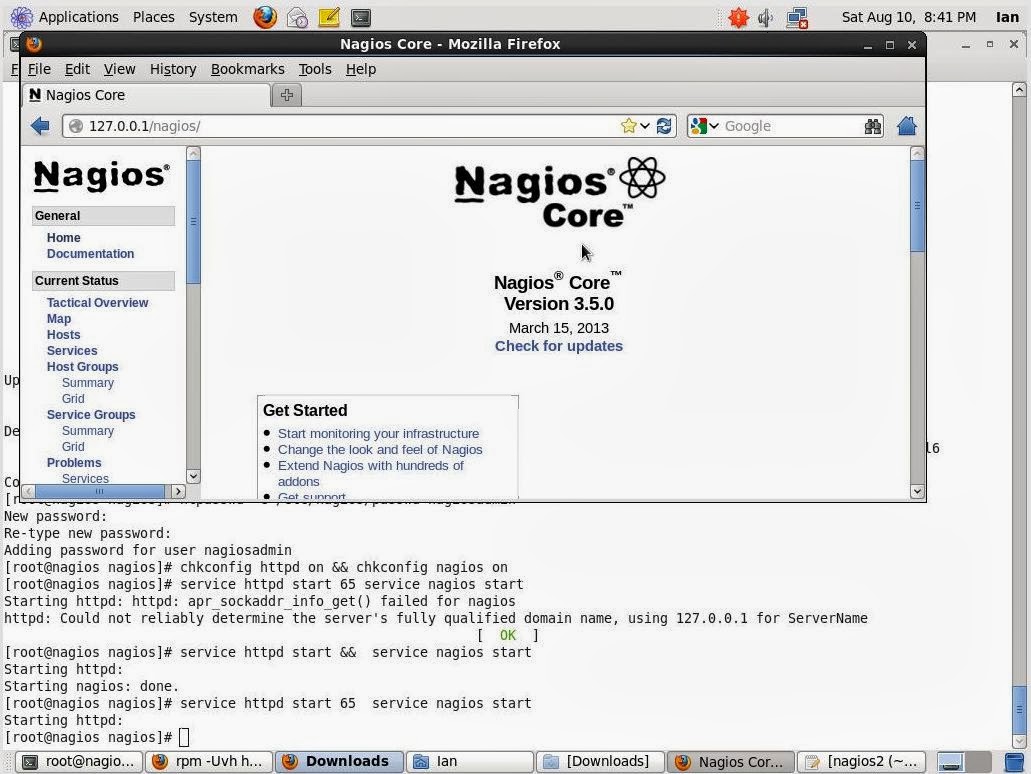Open the System menu
Screen dimensions: 1031x774
pos(213,17)
